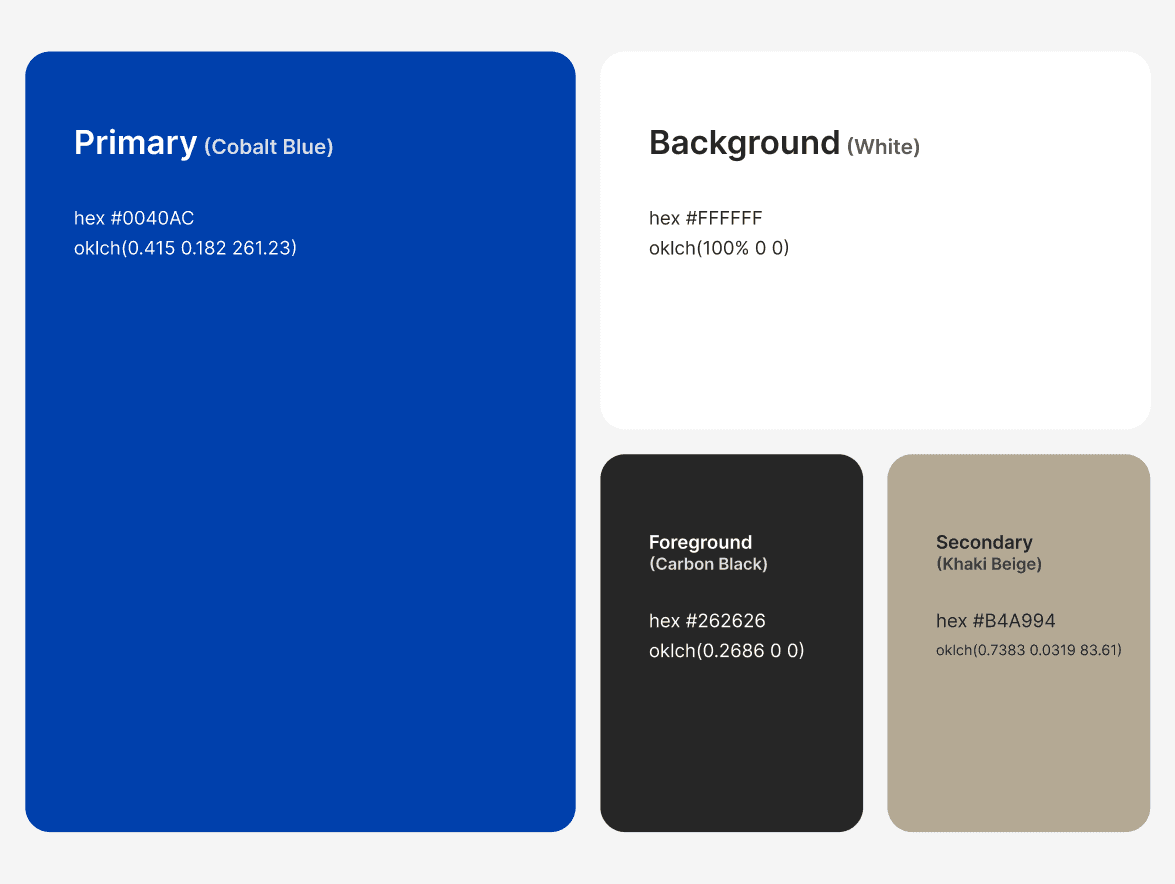
Task: Click the "Background" heading text
Action: coord(744,143)
